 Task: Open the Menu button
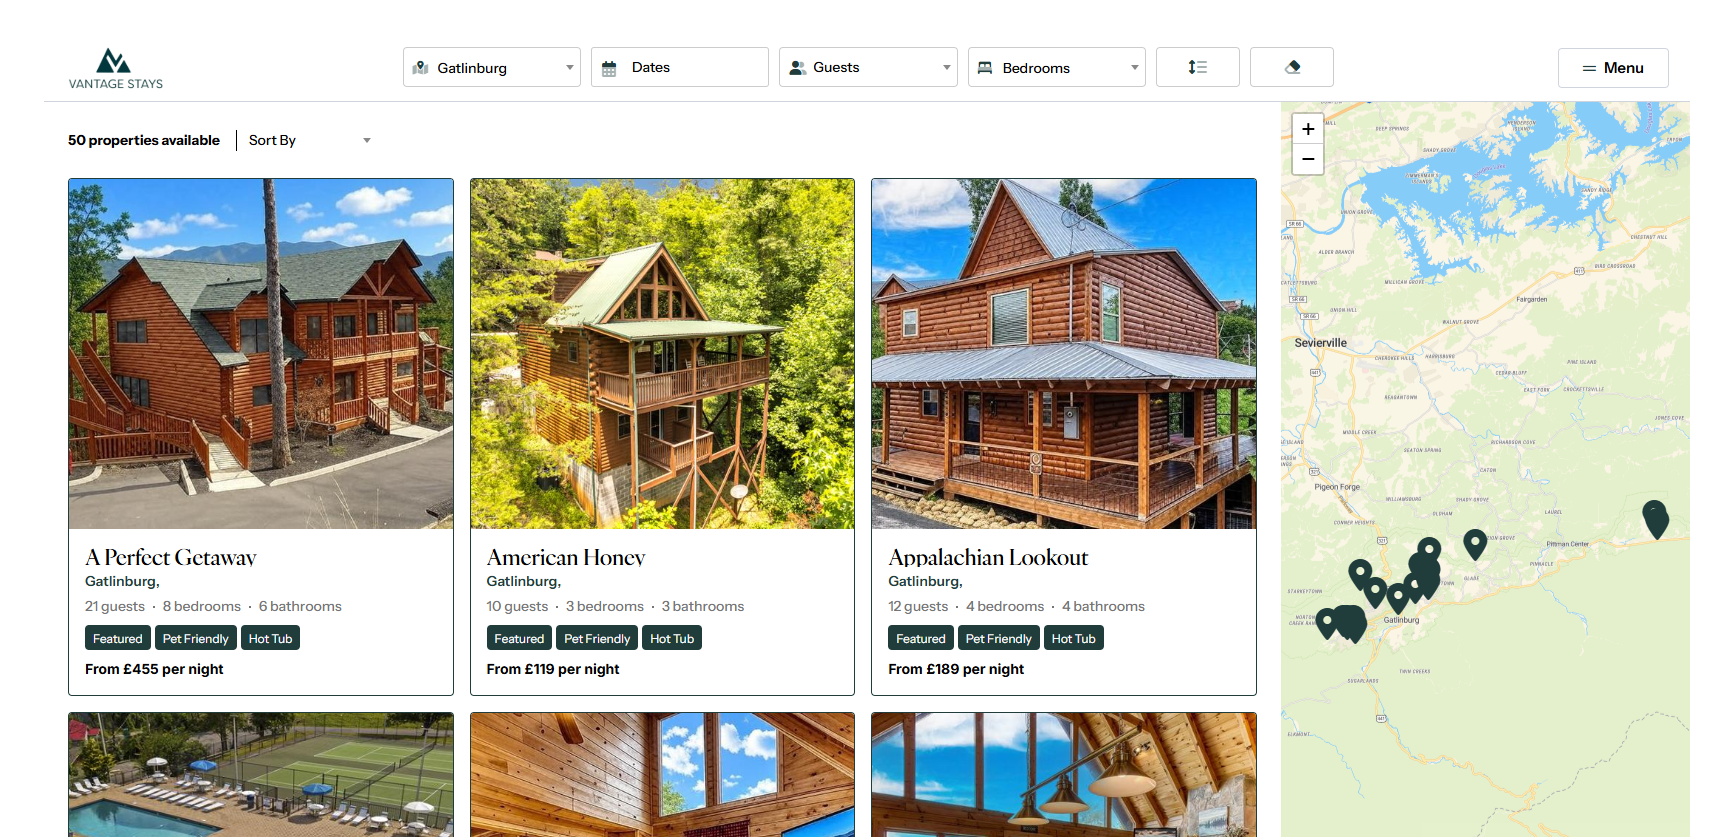click(x=1613, y=68)
